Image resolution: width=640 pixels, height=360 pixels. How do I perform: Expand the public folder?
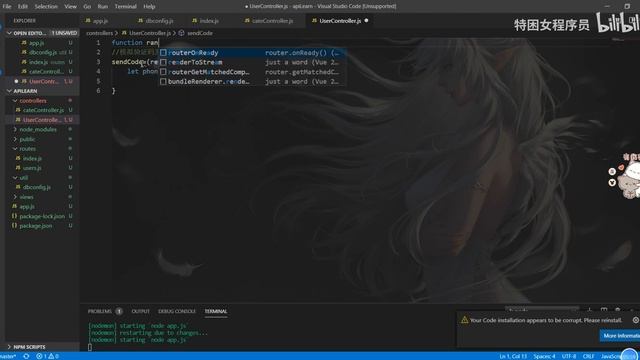pyautogui.click(x=15, y=139)
